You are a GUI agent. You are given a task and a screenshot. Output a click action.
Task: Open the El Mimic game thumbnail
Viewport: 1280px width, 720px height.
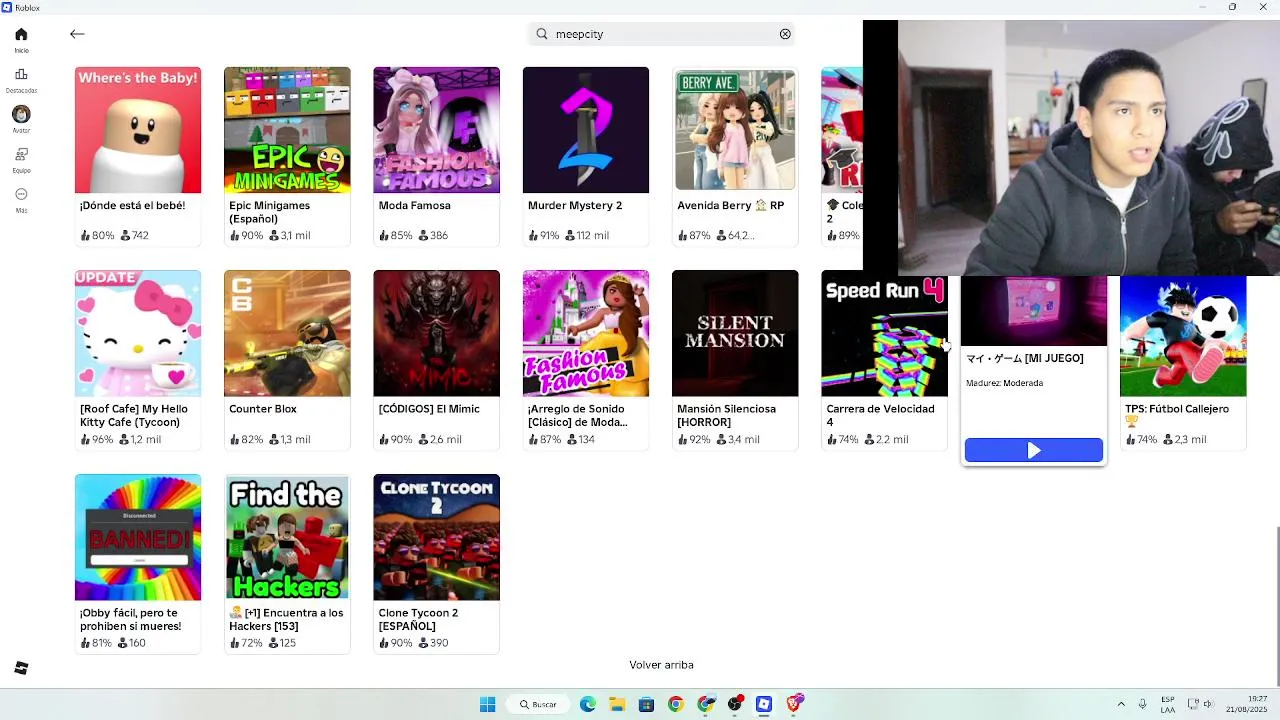(x=436, y=333)
